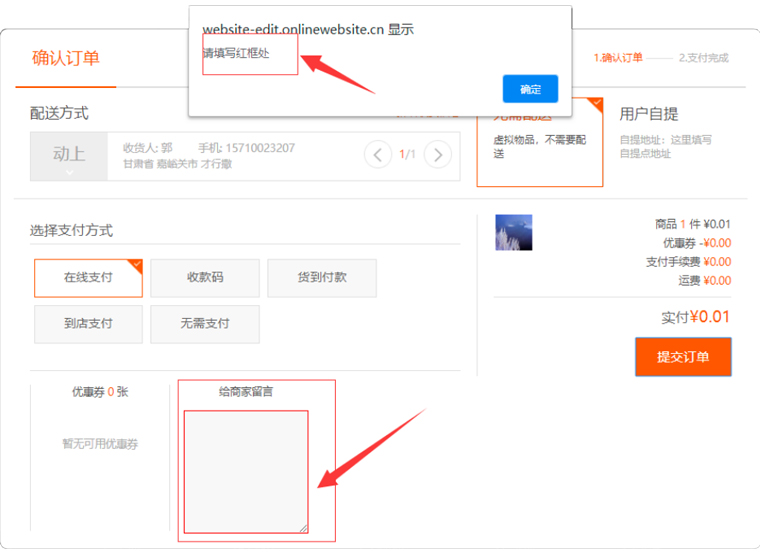Screen dimensions: 760x555
Task: Open the product thumbnail image
Action: pos(513,232)
